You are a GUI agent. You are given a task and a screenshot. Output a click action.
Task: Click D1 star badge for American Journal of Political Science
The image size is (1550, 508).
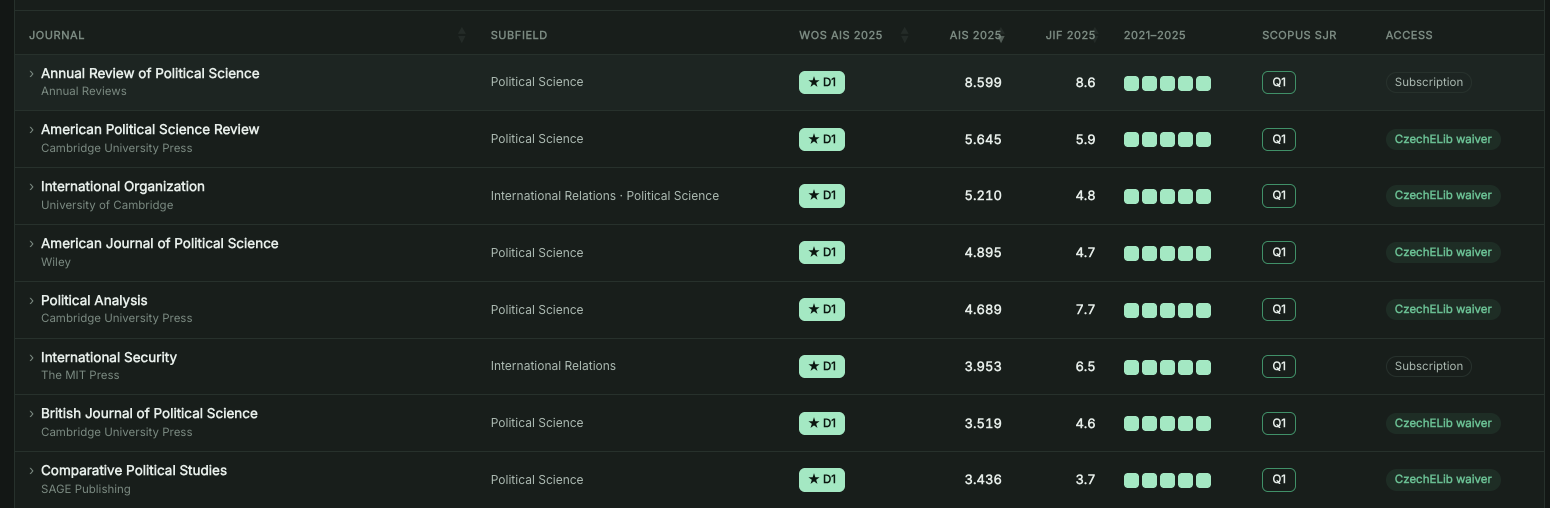822,252
